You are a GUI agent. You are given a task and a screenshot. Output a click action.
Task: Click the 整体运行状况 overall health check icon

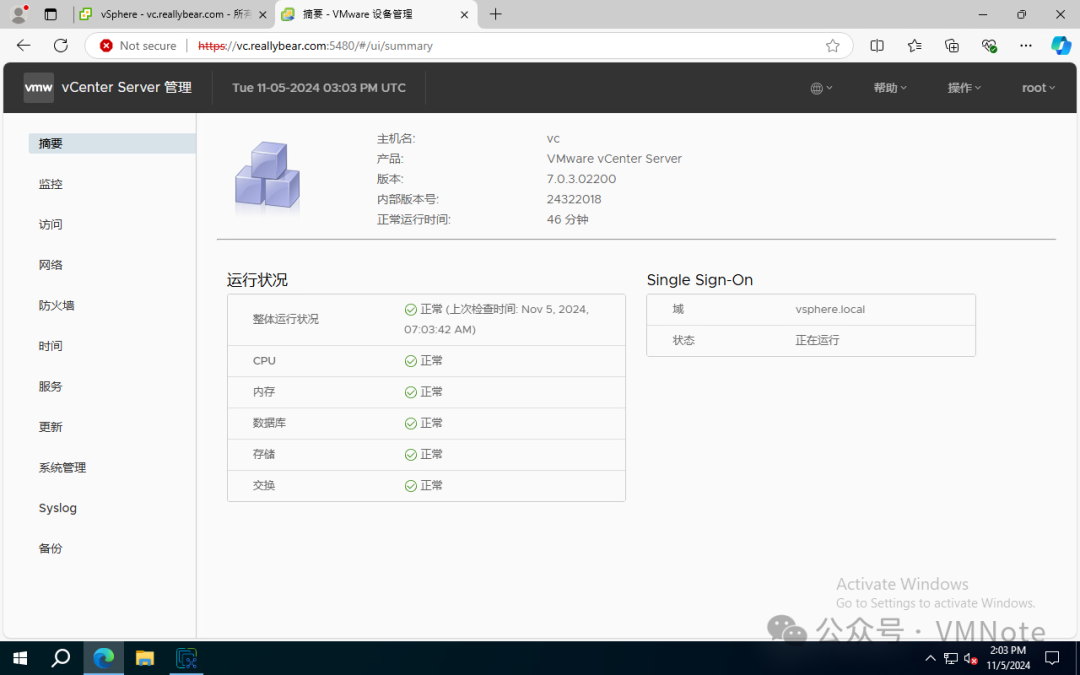411,310
